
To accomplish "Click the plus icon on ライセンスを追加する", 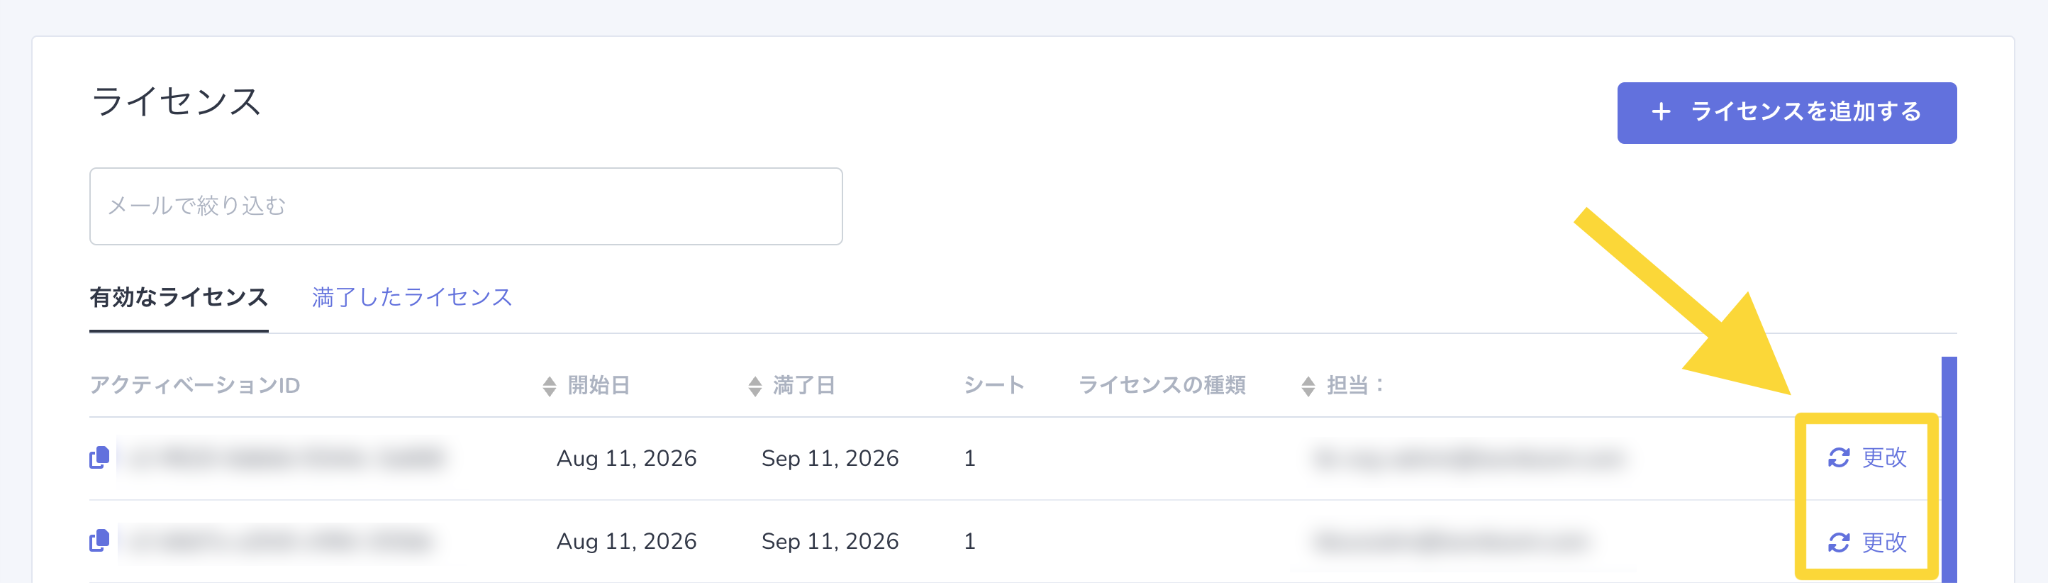I will (1661, 112).
